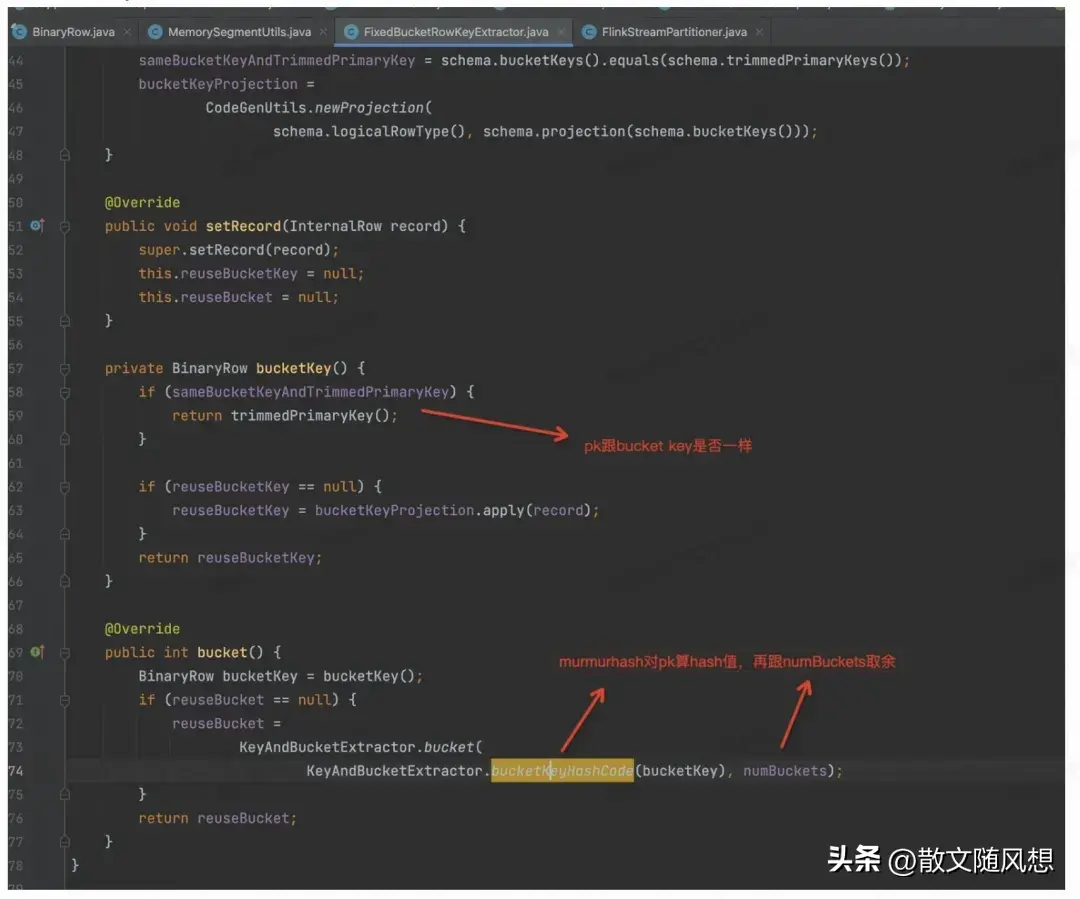Click the fold end marker closing setRecord

(x=65, y=321)
